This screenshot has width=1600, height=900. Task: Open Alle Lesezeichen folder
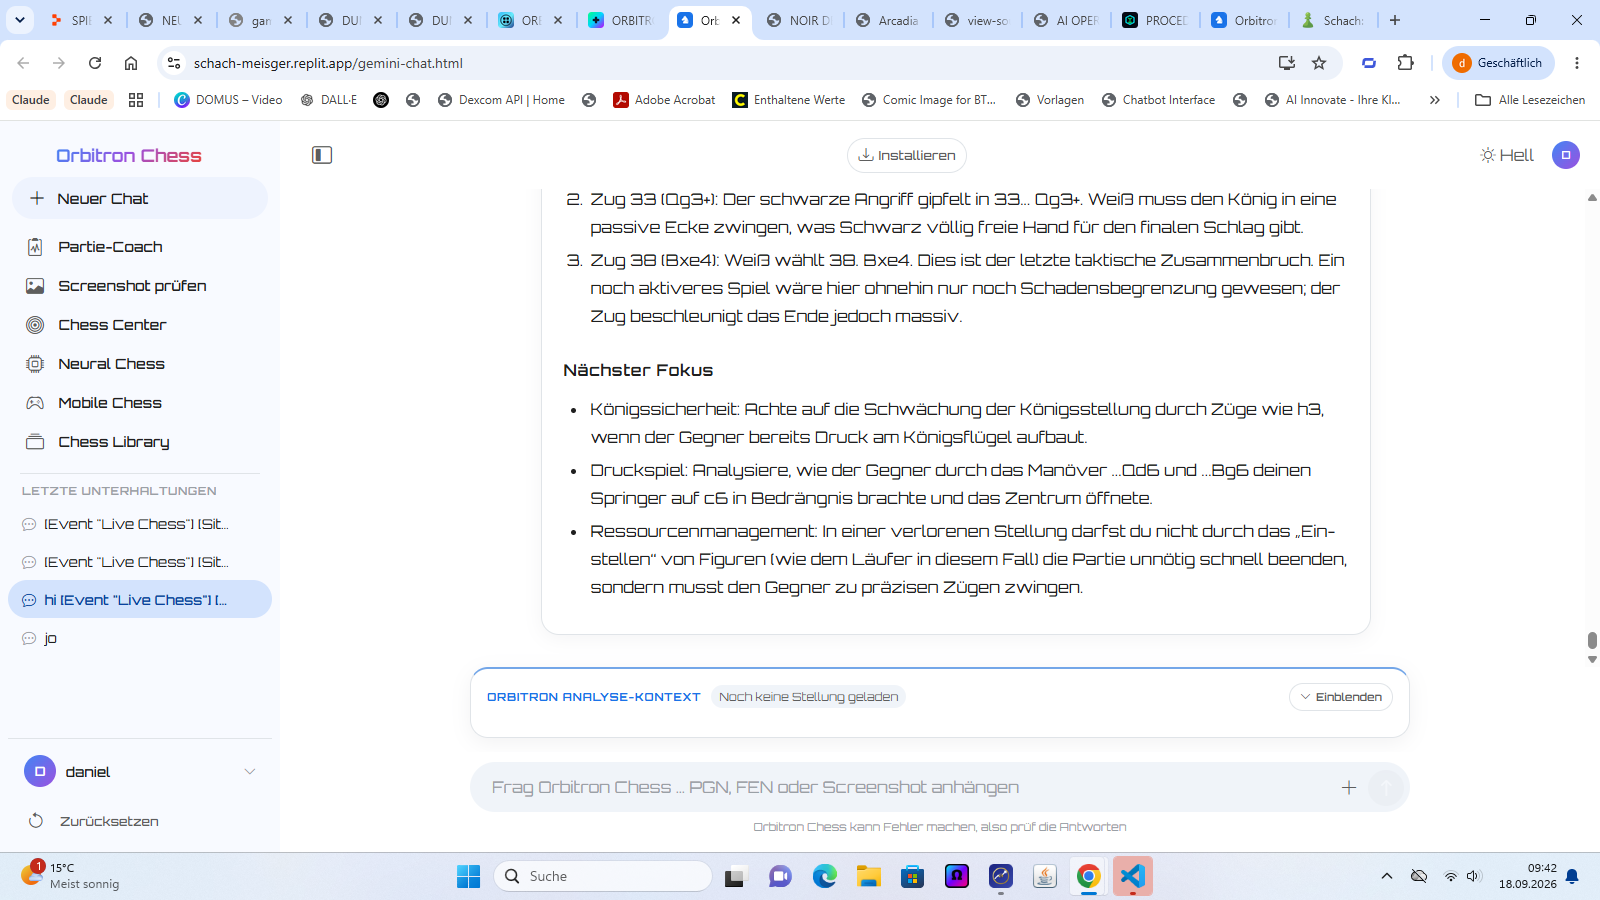(x=1530, y=100)
